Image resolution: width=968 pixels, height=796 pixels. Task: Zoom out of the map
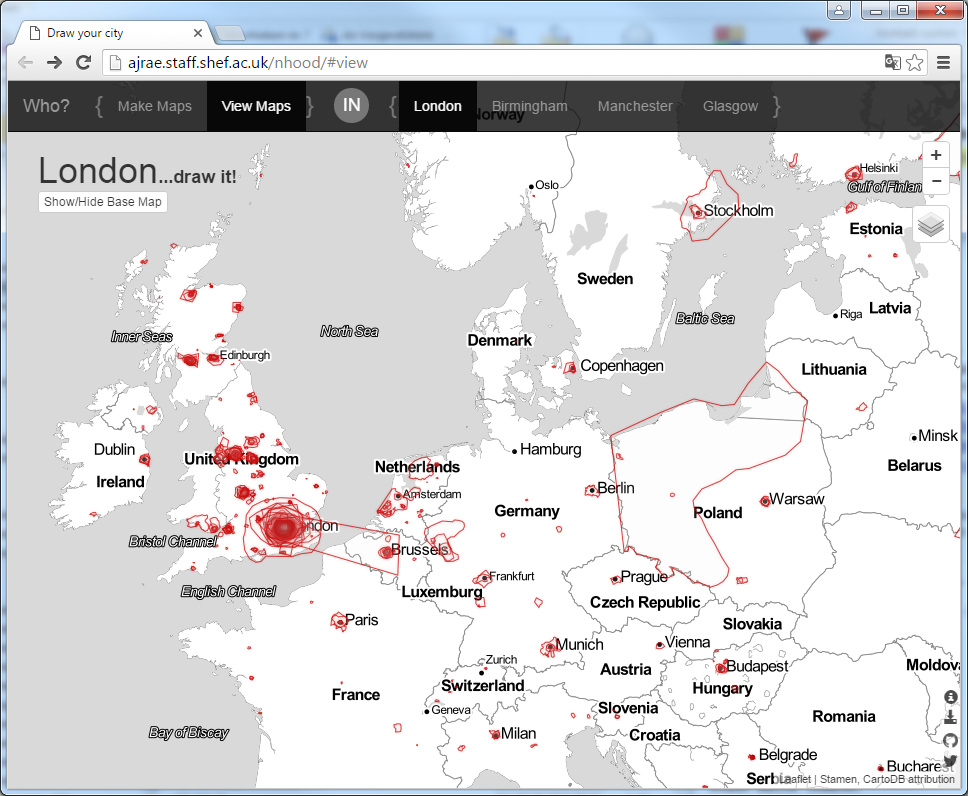pos(935,181)
